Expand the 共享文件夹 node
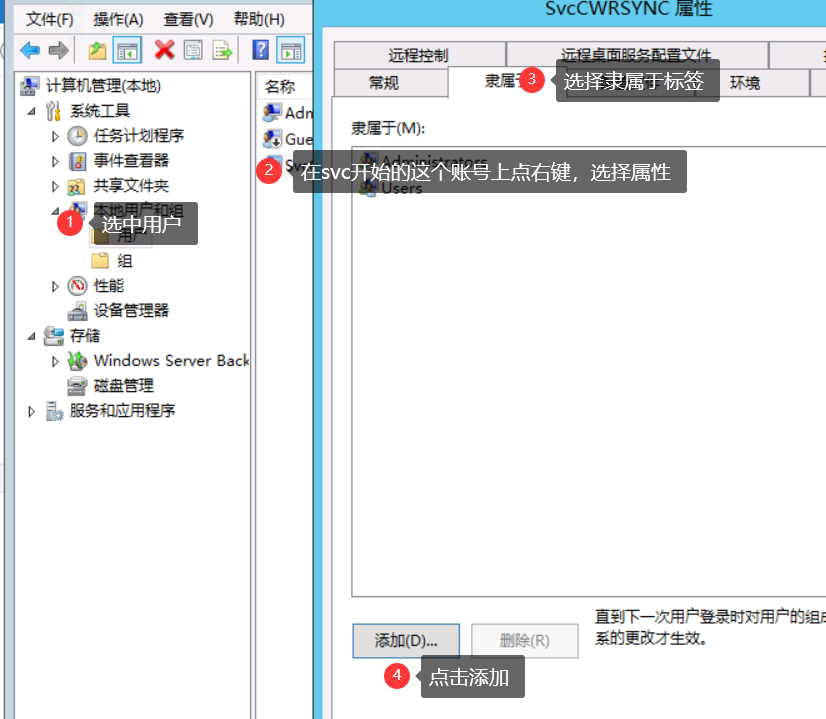 coord(55,186)
